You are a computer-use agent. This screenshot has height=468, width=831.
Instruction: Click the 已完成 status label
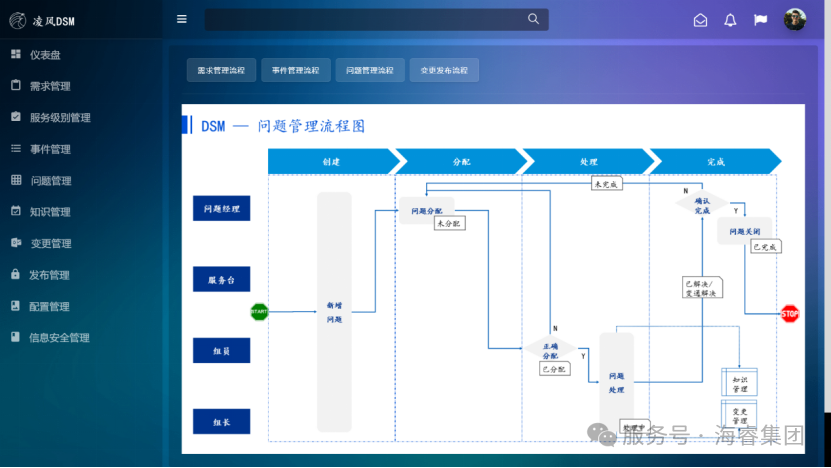pos(765,247)
